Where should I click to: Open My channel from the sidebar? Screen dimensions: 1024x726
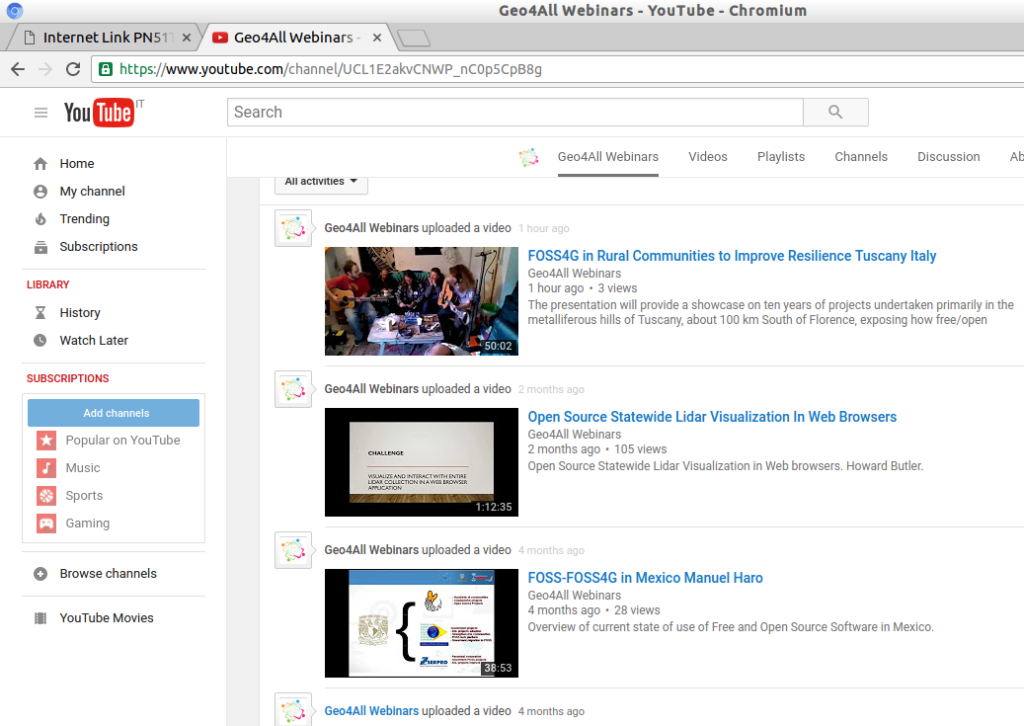(x=92, y=191)
